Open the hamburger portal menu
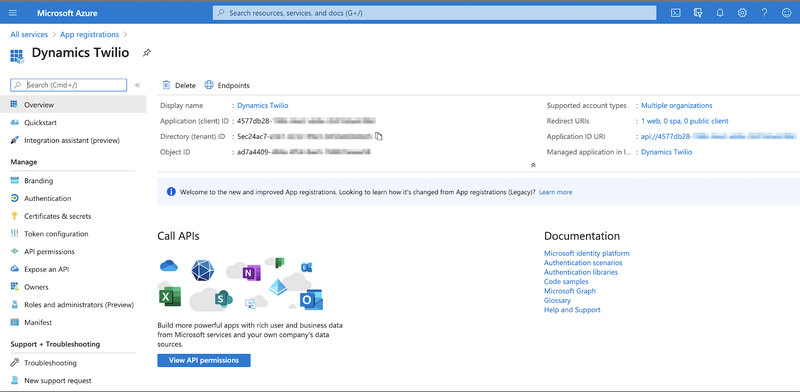The height and width of the screenshot is (392, 800). point(13,13)
